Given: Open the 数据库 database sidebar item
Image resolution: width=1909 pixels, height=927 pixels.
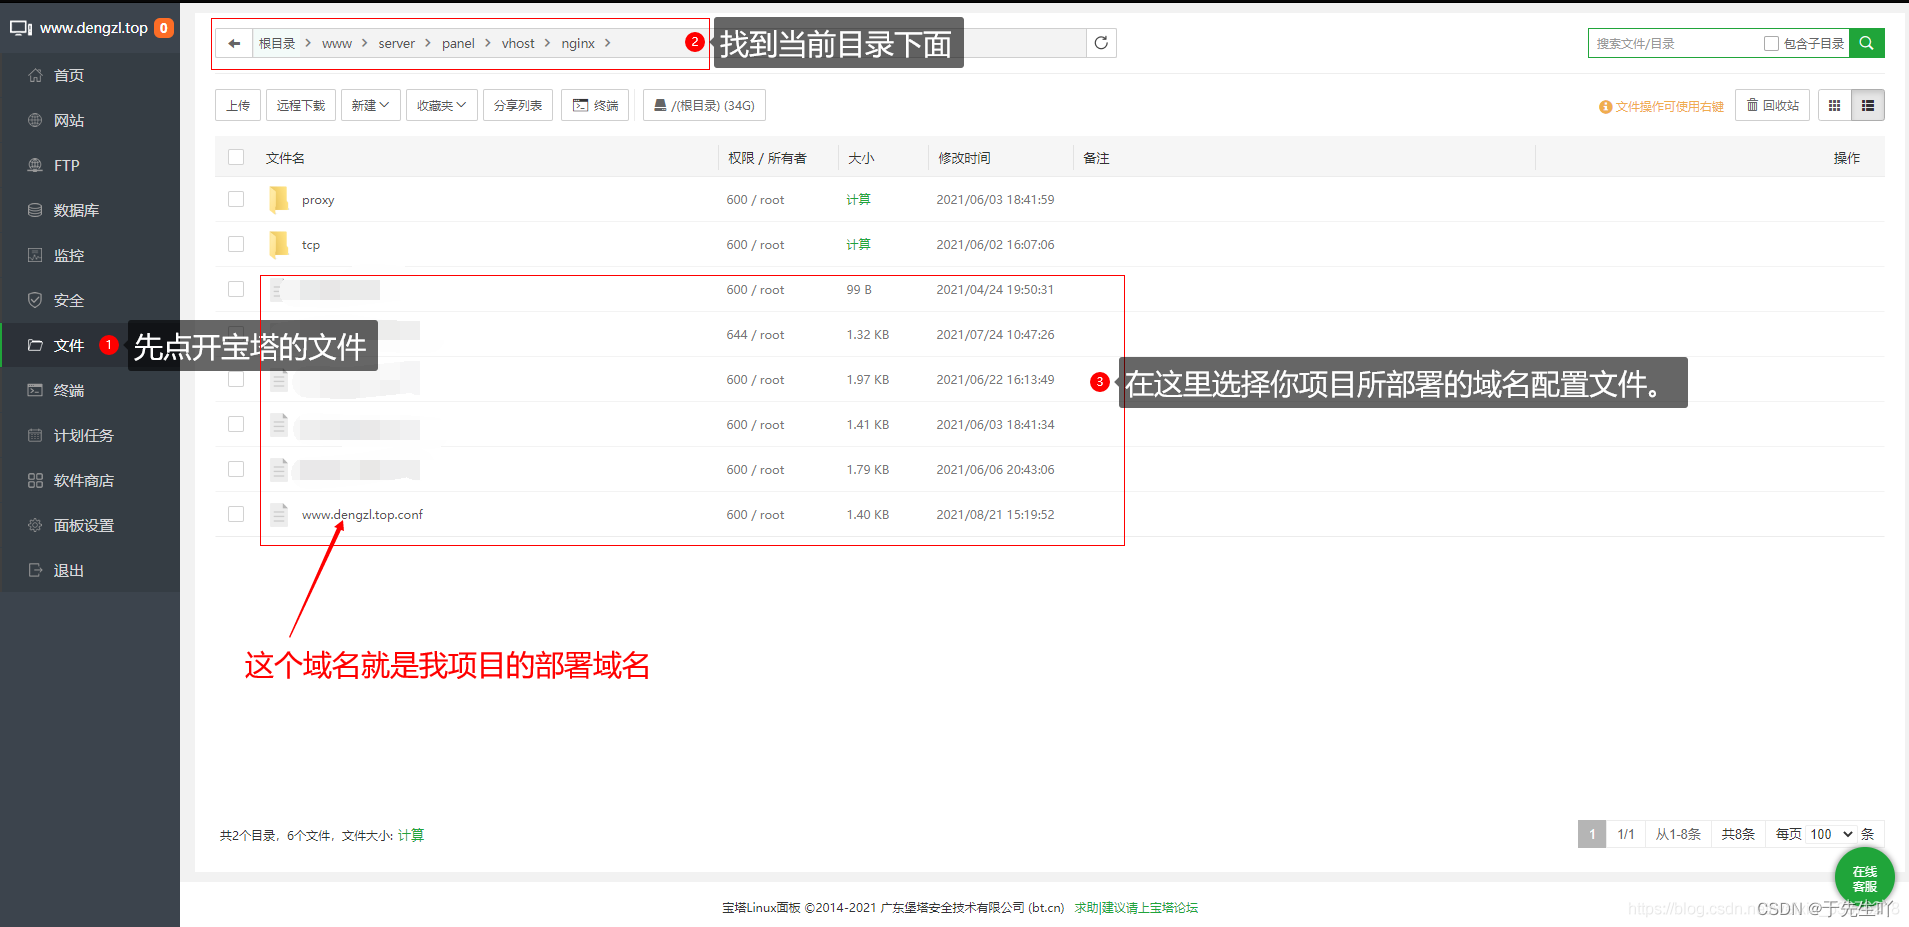Looking at the screenshot, I should 90,210.
